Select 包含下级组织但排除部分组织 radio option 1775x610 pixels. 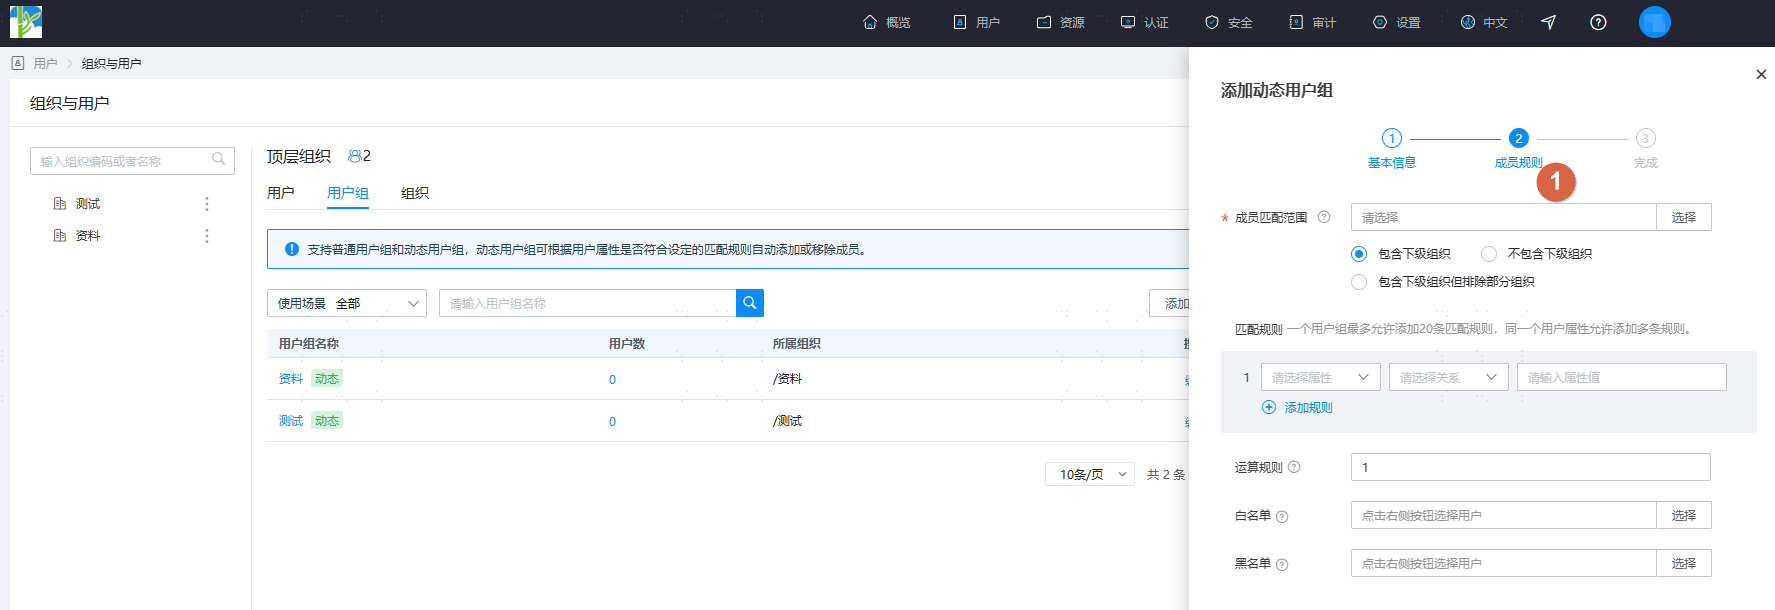click(x=1359, y=282)
